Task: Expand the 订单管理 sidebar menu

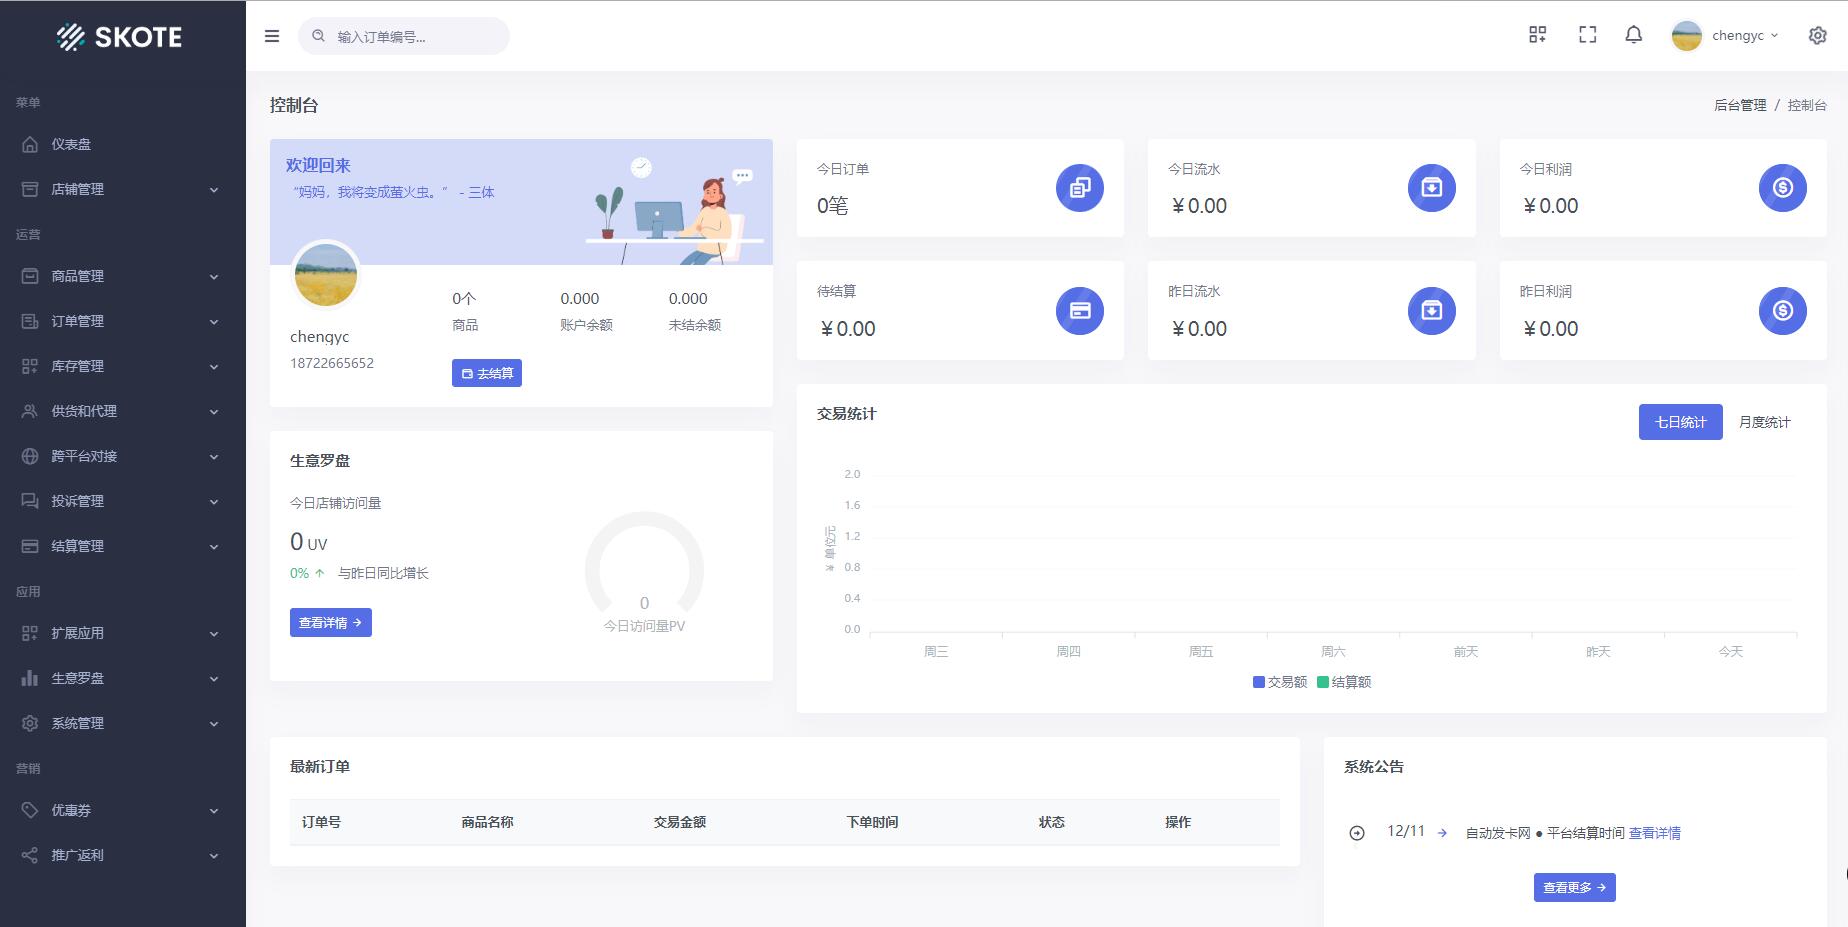Action: pos(122,321)
